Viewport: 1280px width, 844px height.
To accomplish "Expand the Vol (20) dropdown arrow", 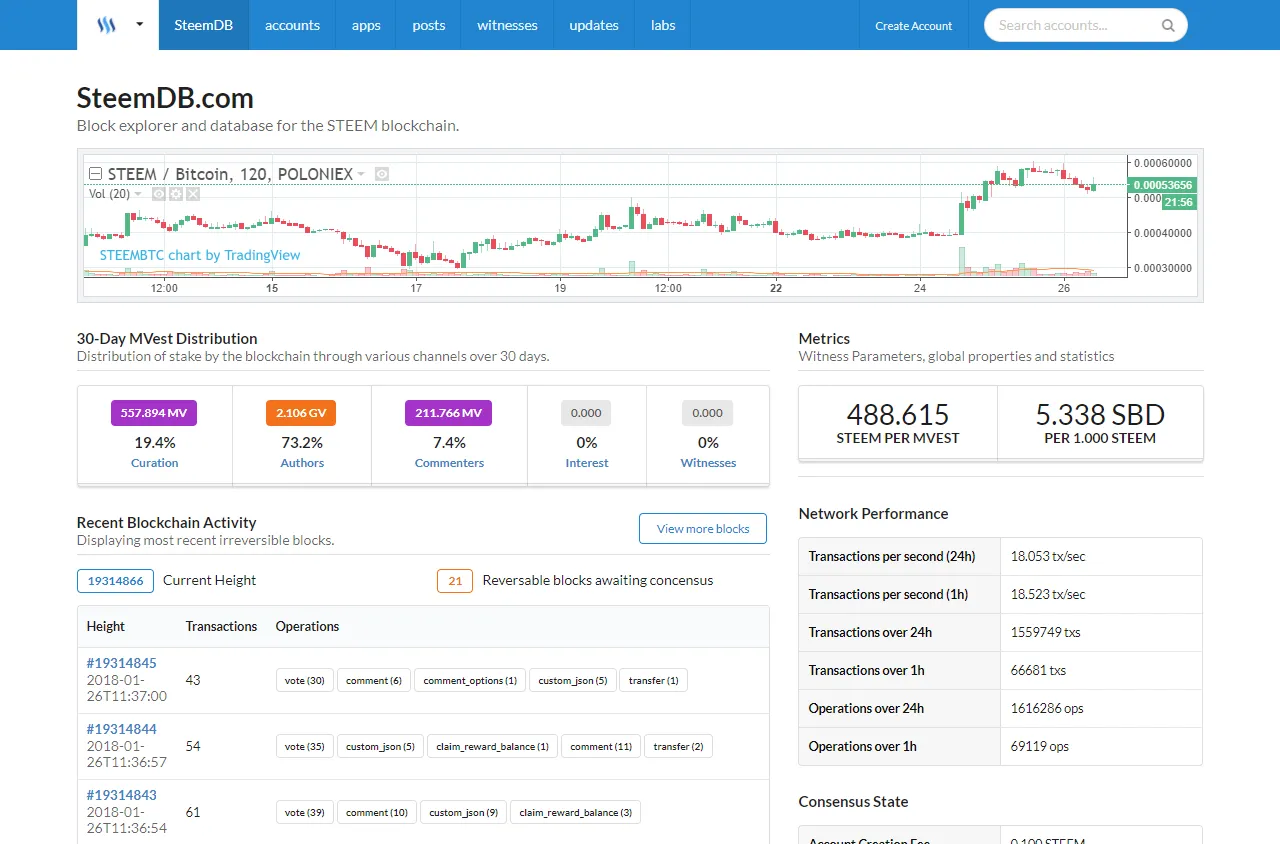I will point(138,194).
